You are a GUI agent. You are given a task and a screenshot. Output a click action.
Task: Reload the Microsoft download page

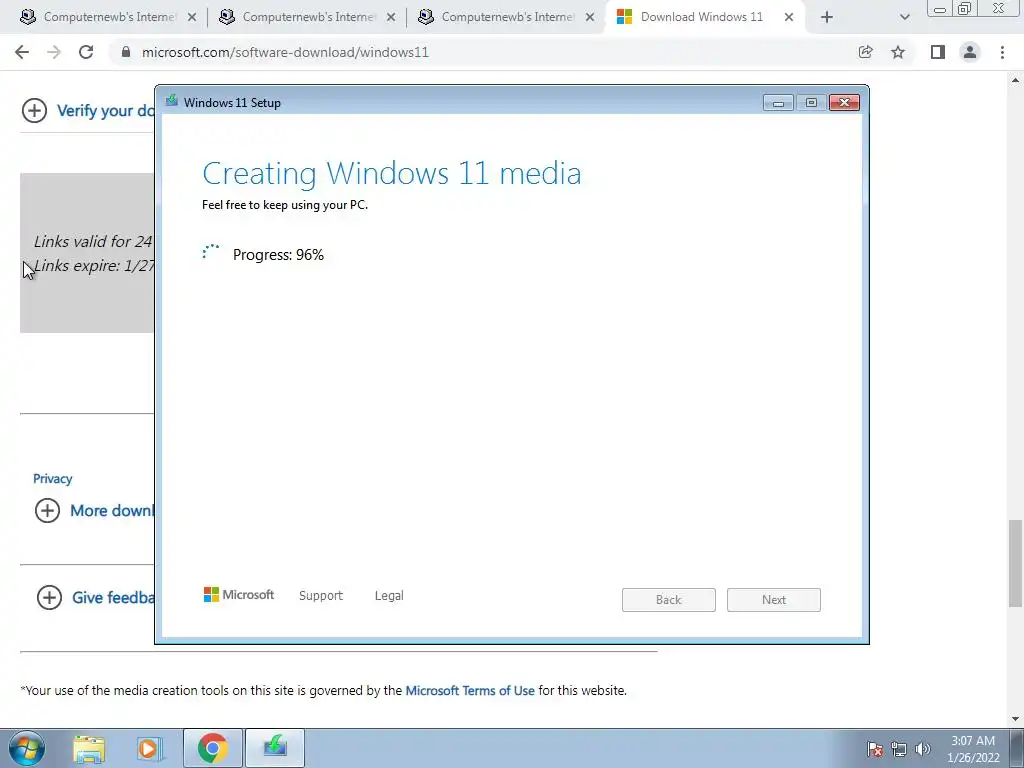pos(86,52)
